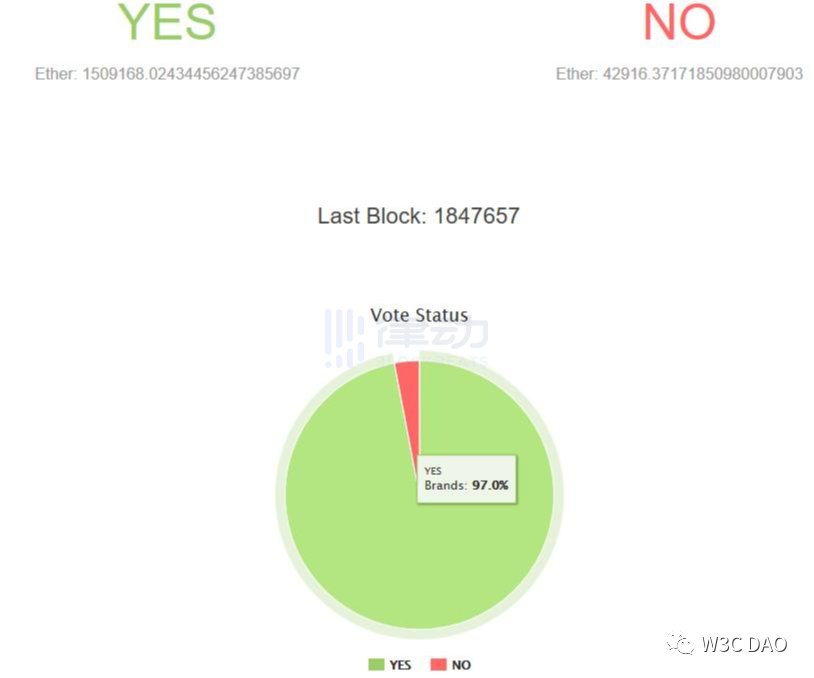Select the NO Ether amount text

[679, 74]
